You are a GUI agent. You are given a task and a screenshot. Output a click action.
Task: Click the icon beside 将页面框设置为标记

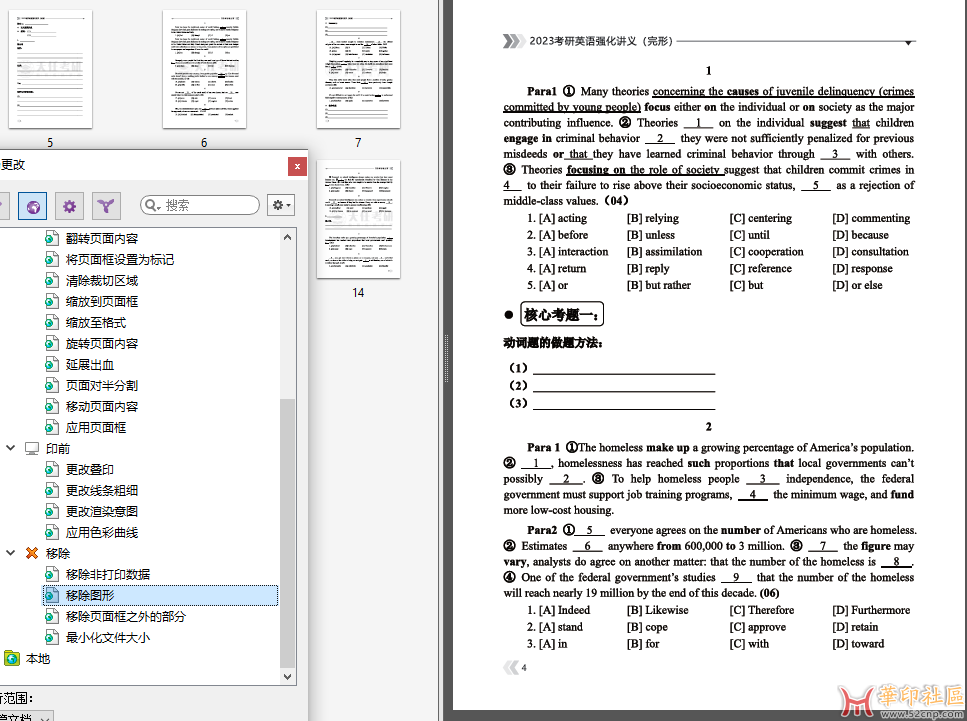(x=52, y=260)
